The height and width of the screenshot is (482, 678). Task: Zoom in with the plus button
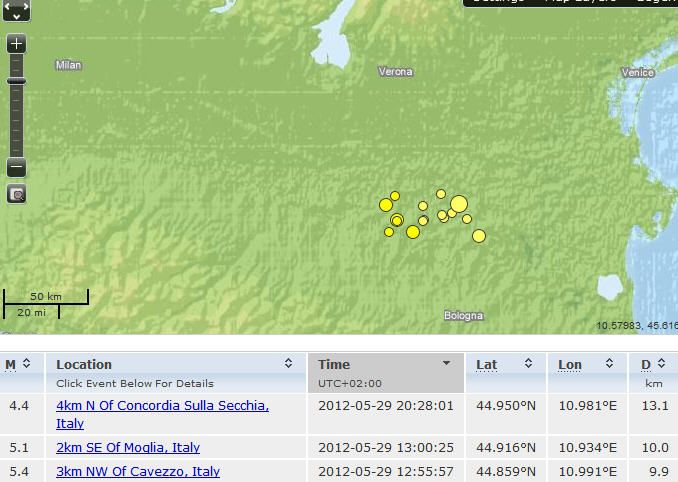tap(16, 44)
